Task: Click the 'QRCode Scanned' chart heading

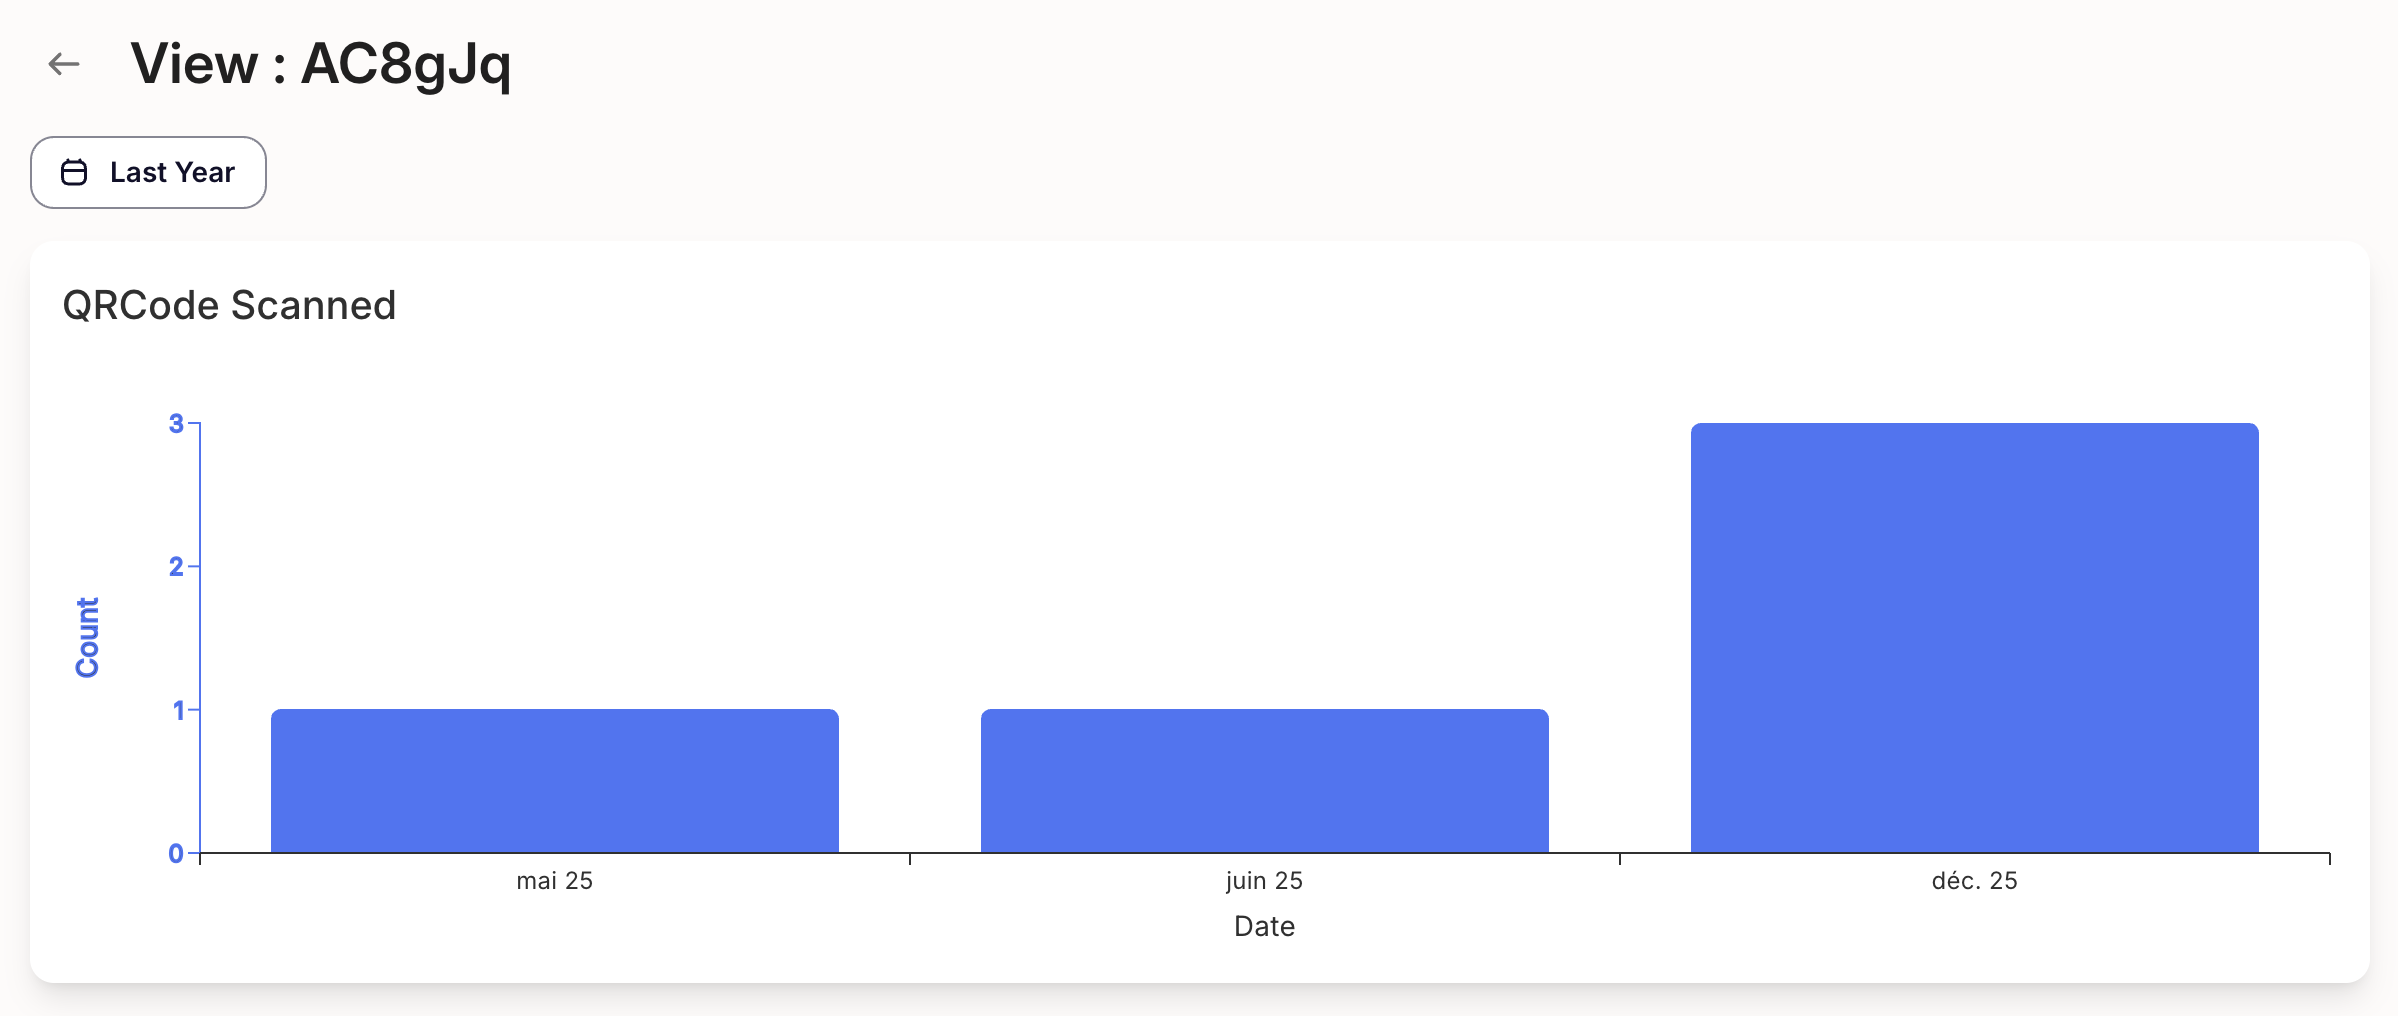Action: 229,304
